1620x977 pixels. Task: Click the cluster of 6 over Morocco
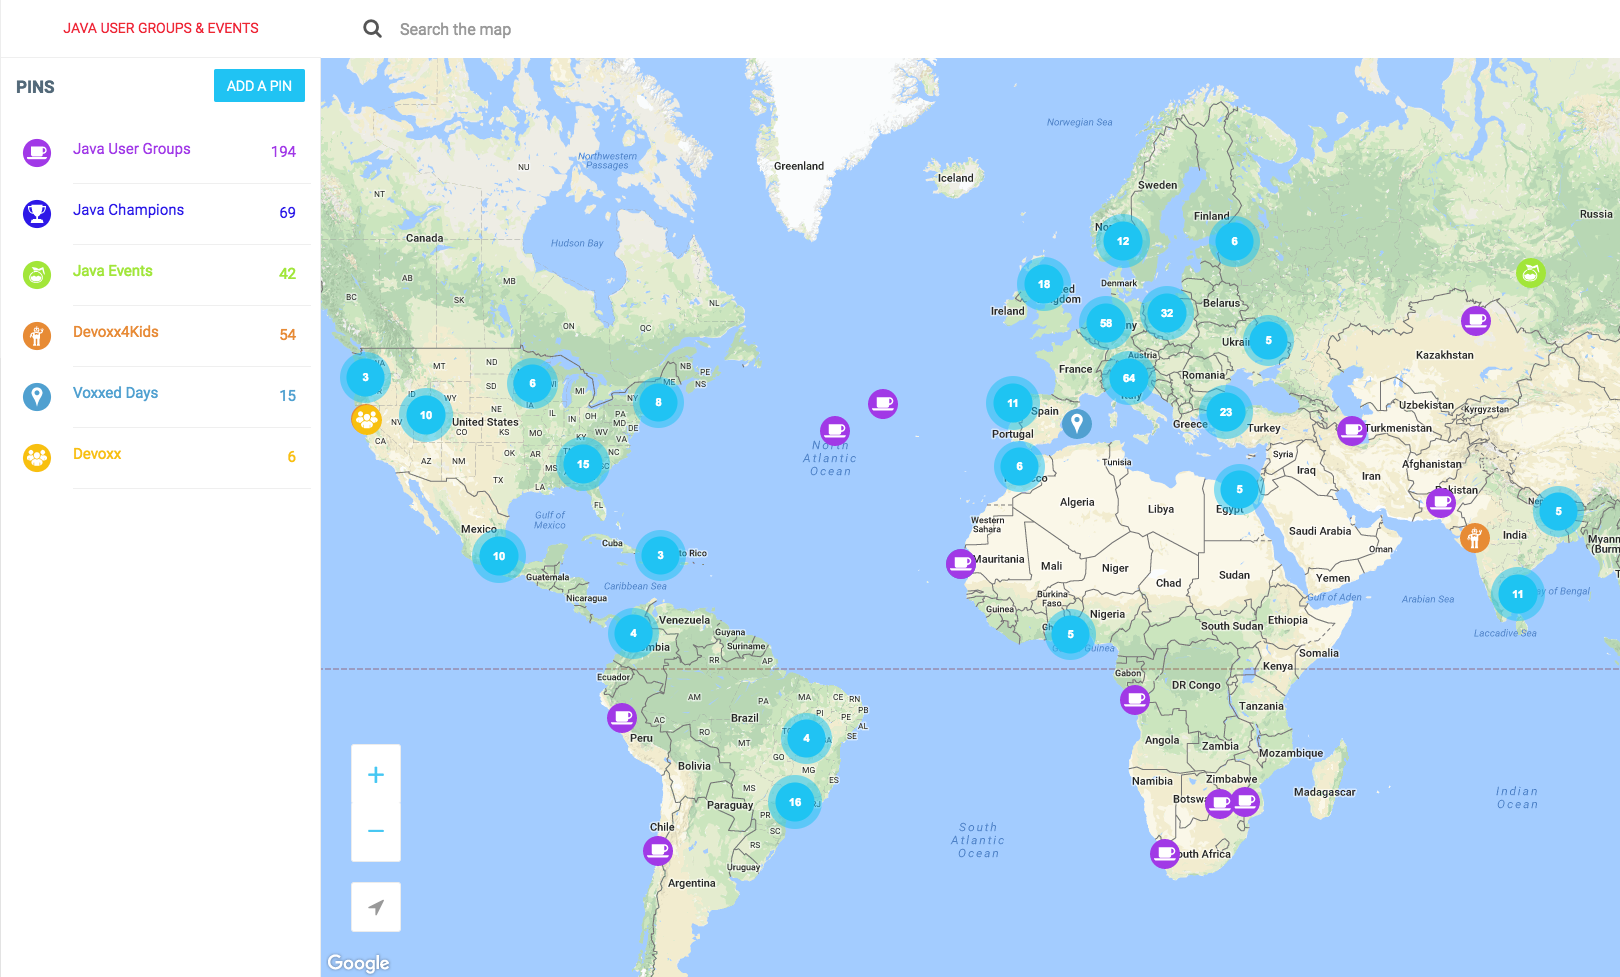(1019, 466)
